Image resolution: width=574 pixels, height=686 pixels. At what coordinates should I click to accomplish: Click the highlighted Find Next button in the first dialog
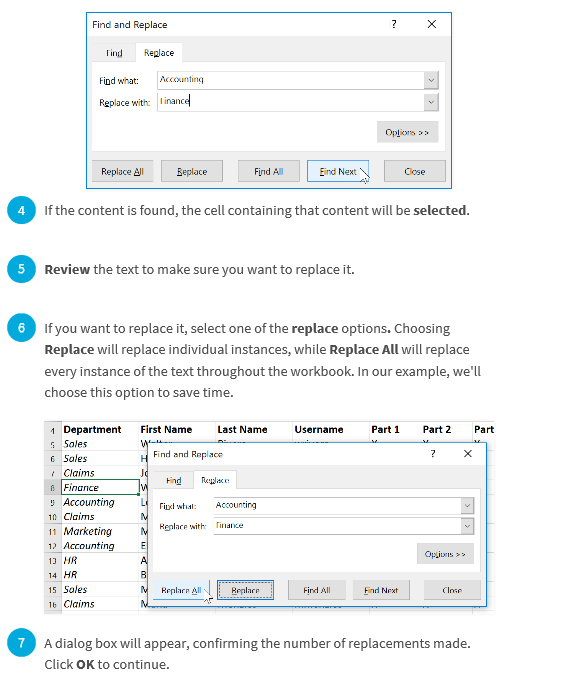(338, 171)
